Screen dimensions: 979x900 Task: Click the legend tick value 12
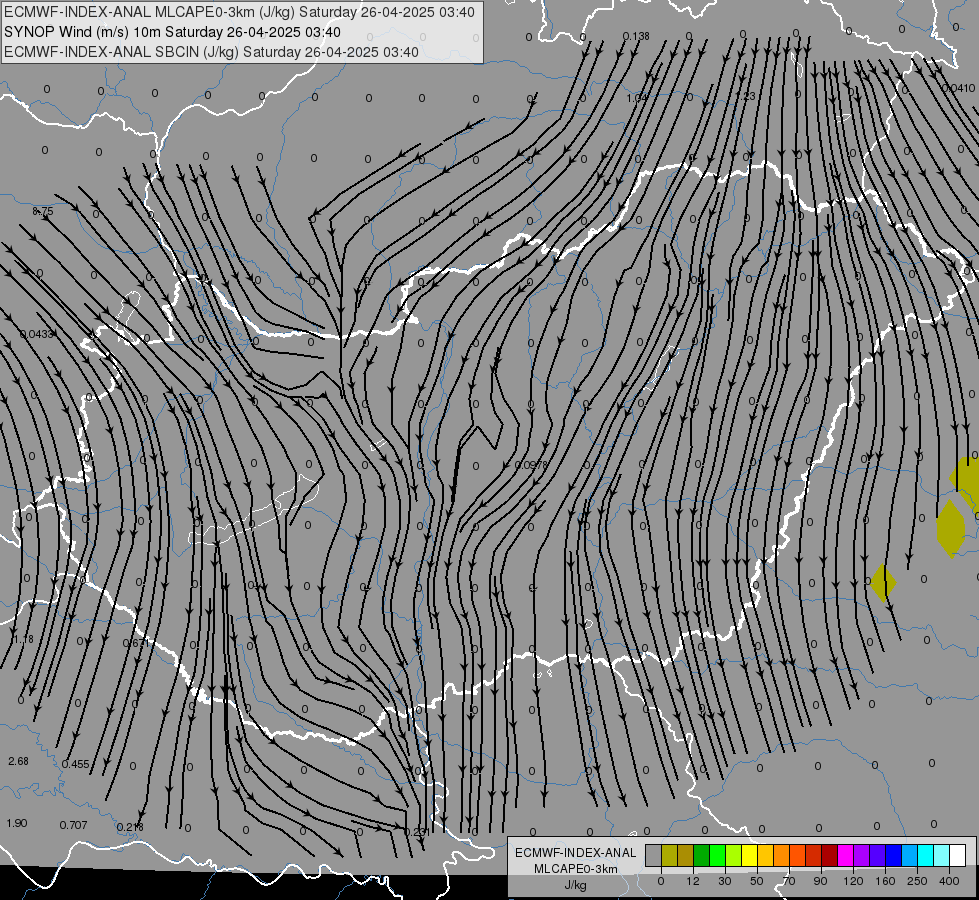pos(693,881)
